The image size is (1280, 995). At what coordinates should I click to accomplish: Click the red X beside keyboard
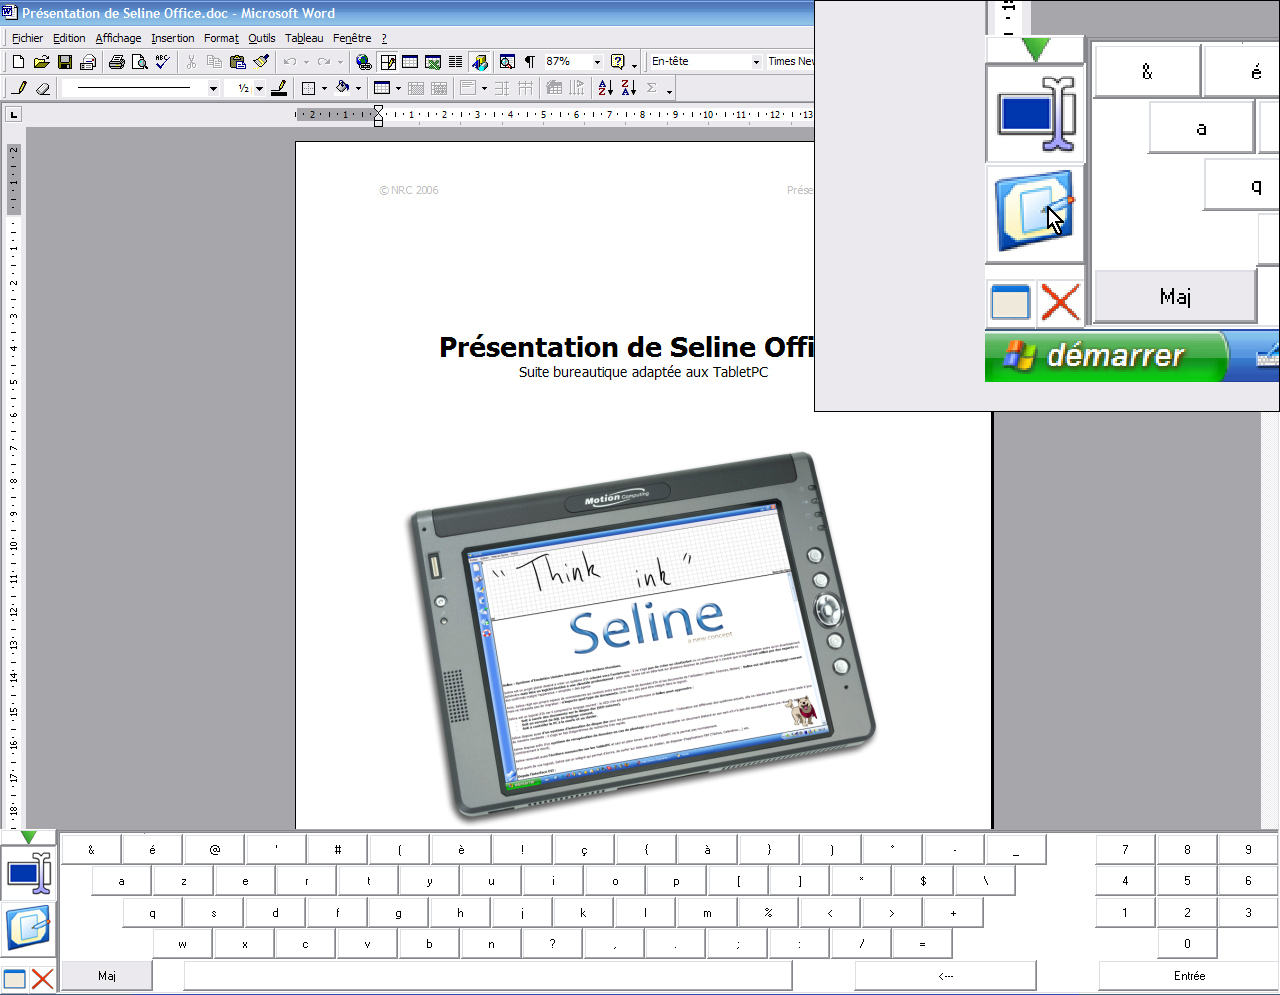coord(42,979)
